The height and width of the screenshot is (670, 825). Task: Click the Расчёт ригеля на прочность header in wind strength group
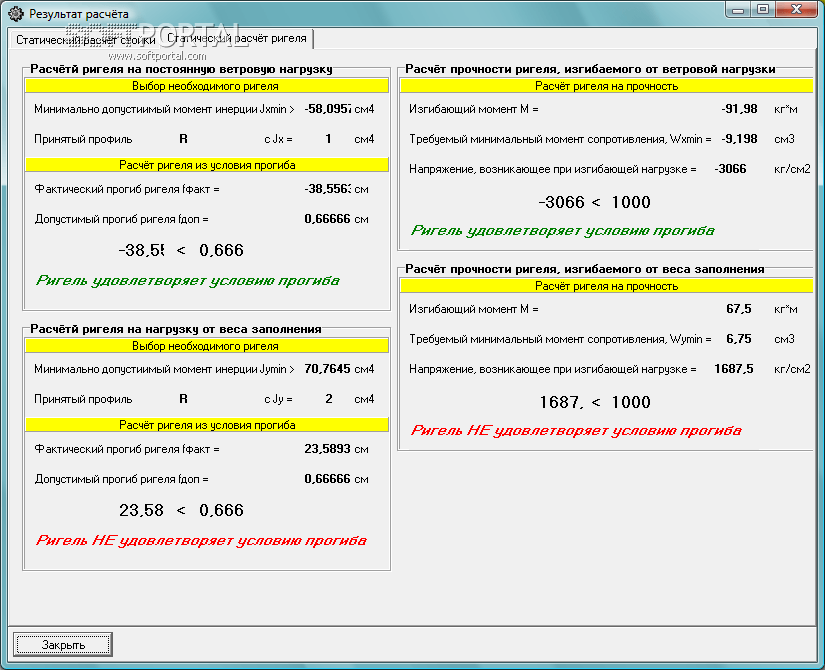pyautogui.click(x=607, y=86)
